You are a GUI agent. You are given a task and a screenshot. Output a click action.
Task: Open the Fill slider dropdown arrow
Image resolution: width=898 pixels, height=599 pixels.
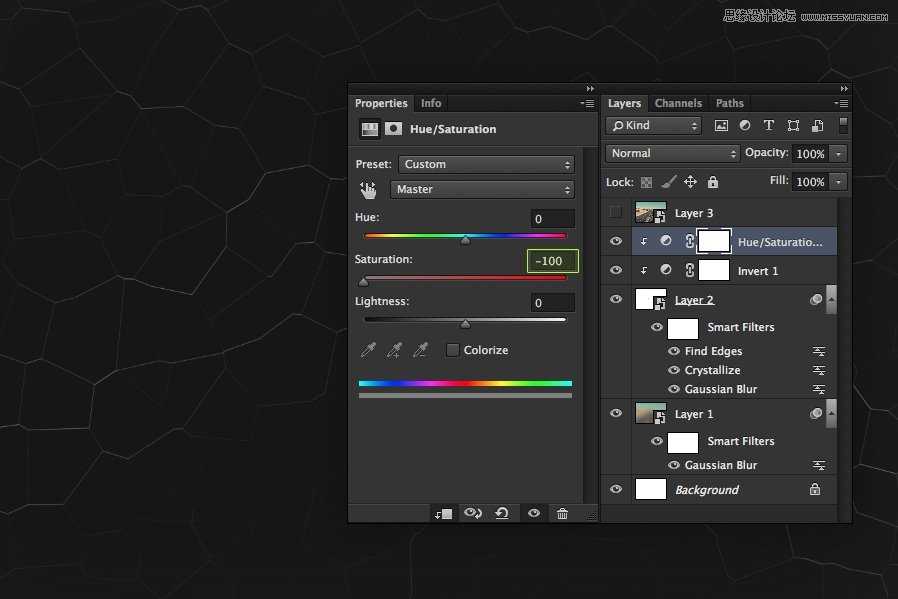point(838,182)
